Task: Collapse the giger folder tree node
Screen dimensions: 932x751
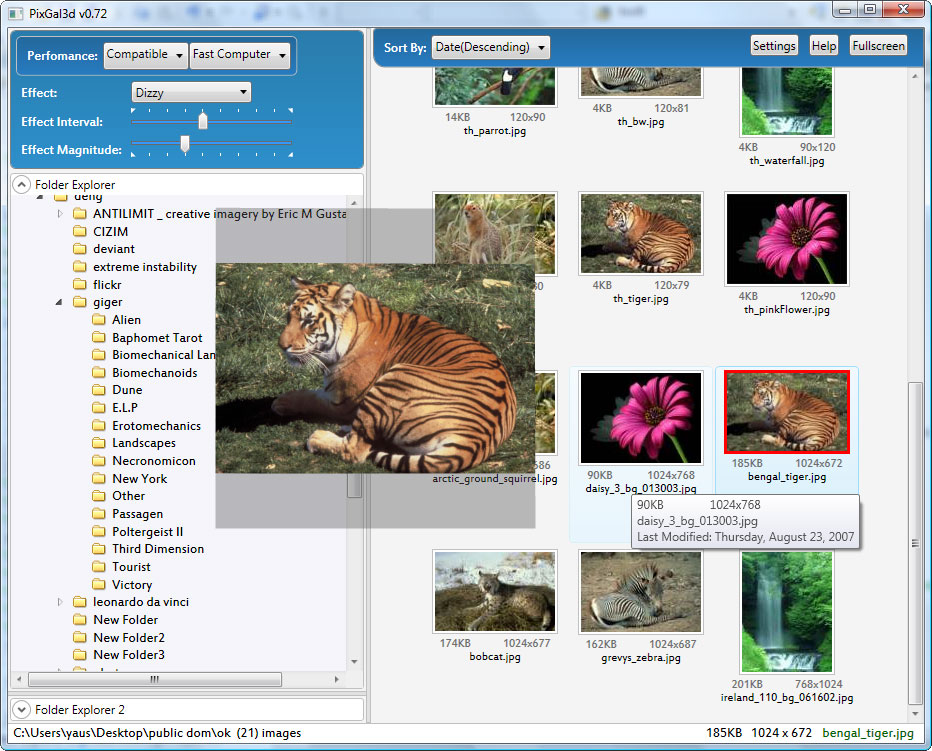Action: click(59, 302)
